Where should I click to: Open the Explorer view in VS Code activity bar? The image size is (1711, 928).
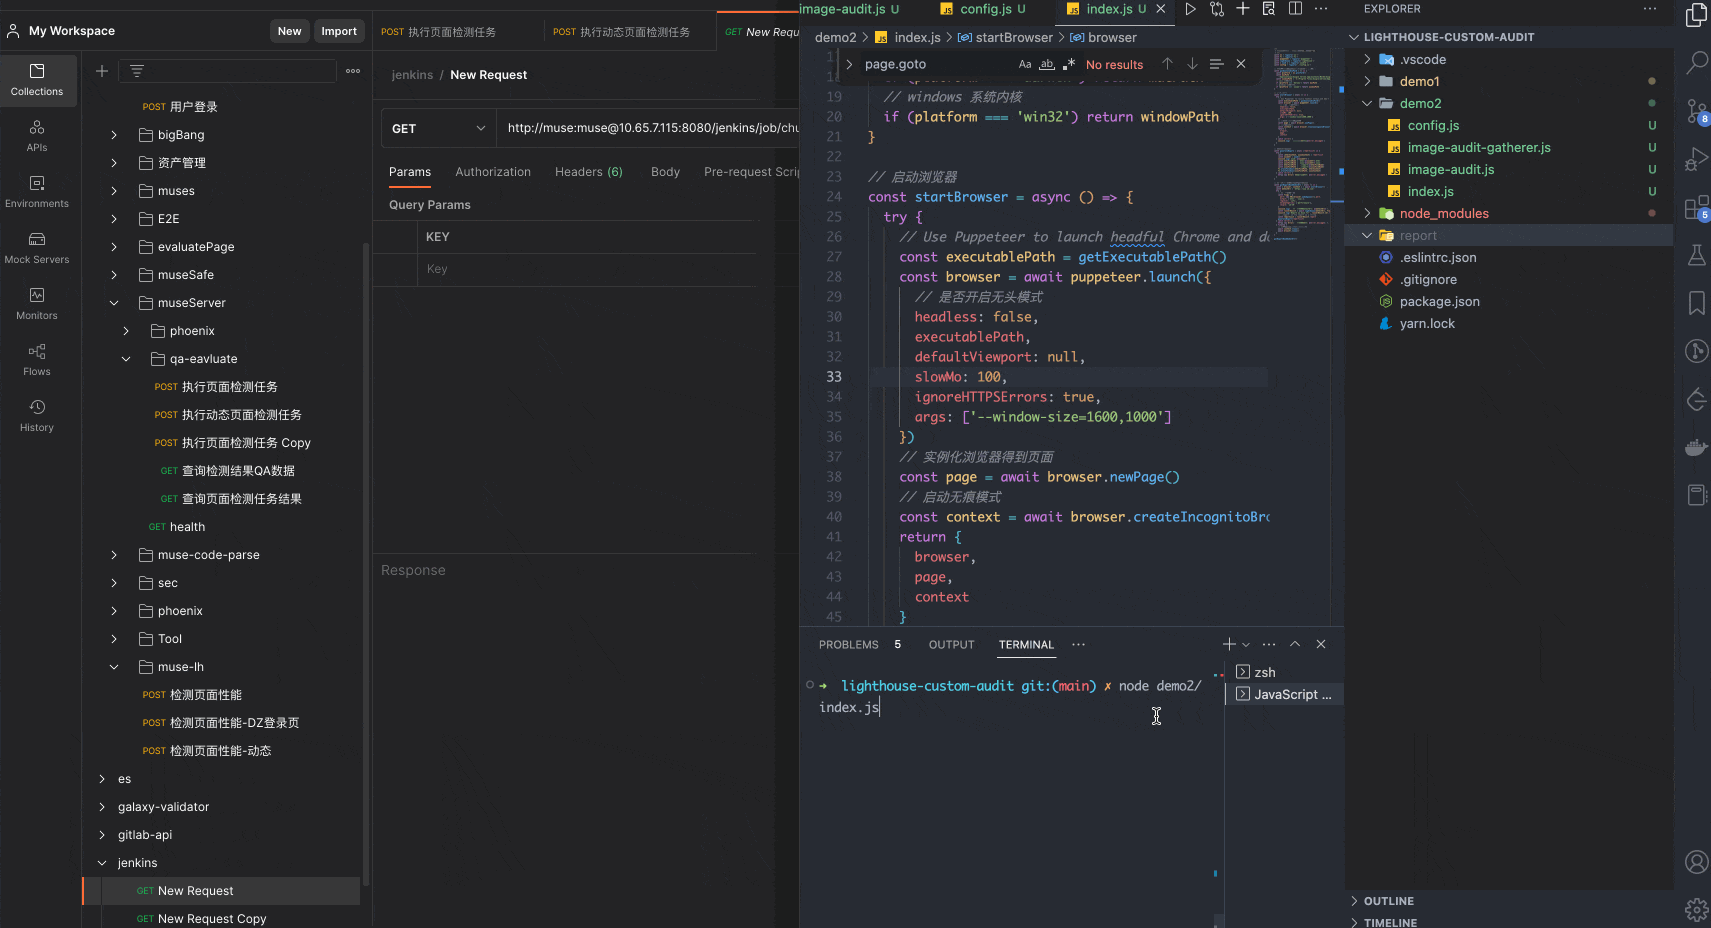coord(1696,15)
